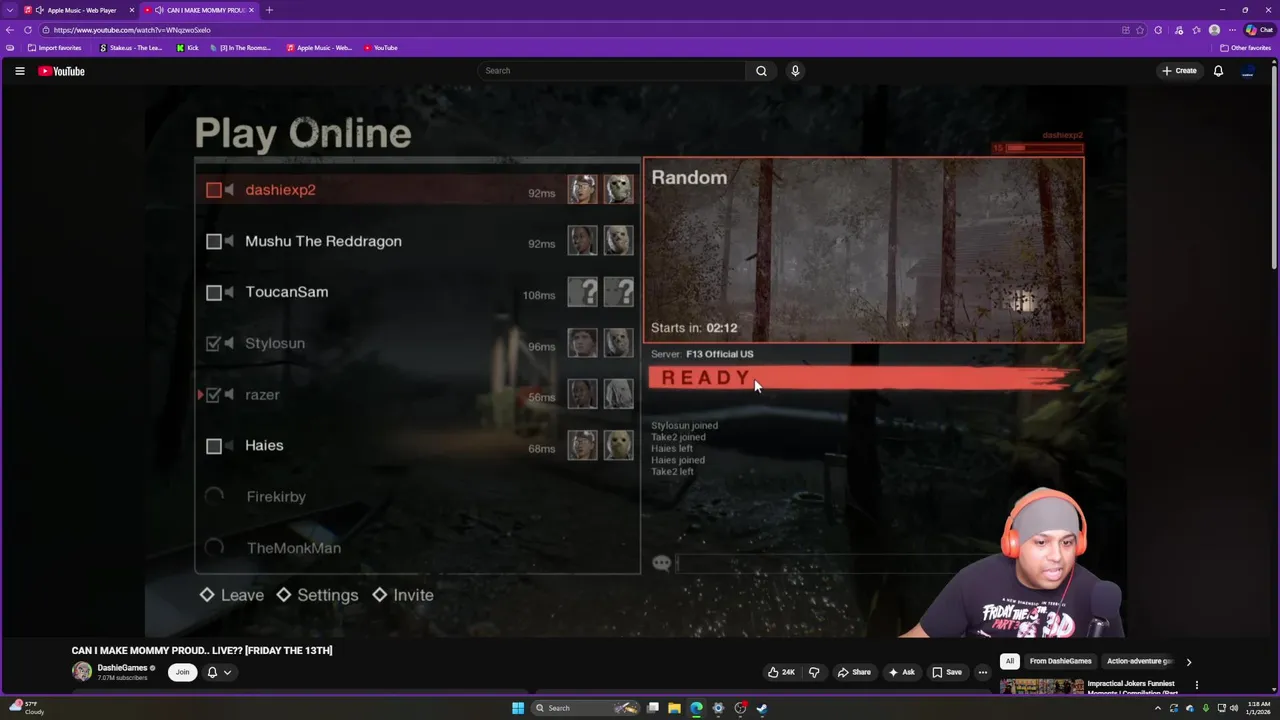1280x720 pixels.
Task: Add this page to favorites star
Action: coord(1140,30)
